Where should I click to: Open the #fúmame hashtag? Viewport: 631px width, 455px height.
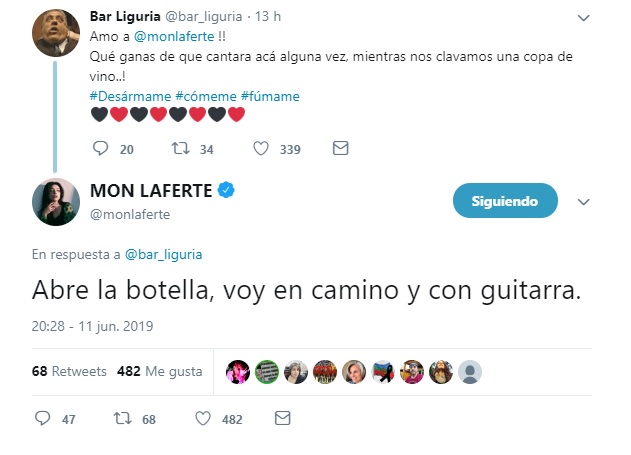(x=270, y=96)
